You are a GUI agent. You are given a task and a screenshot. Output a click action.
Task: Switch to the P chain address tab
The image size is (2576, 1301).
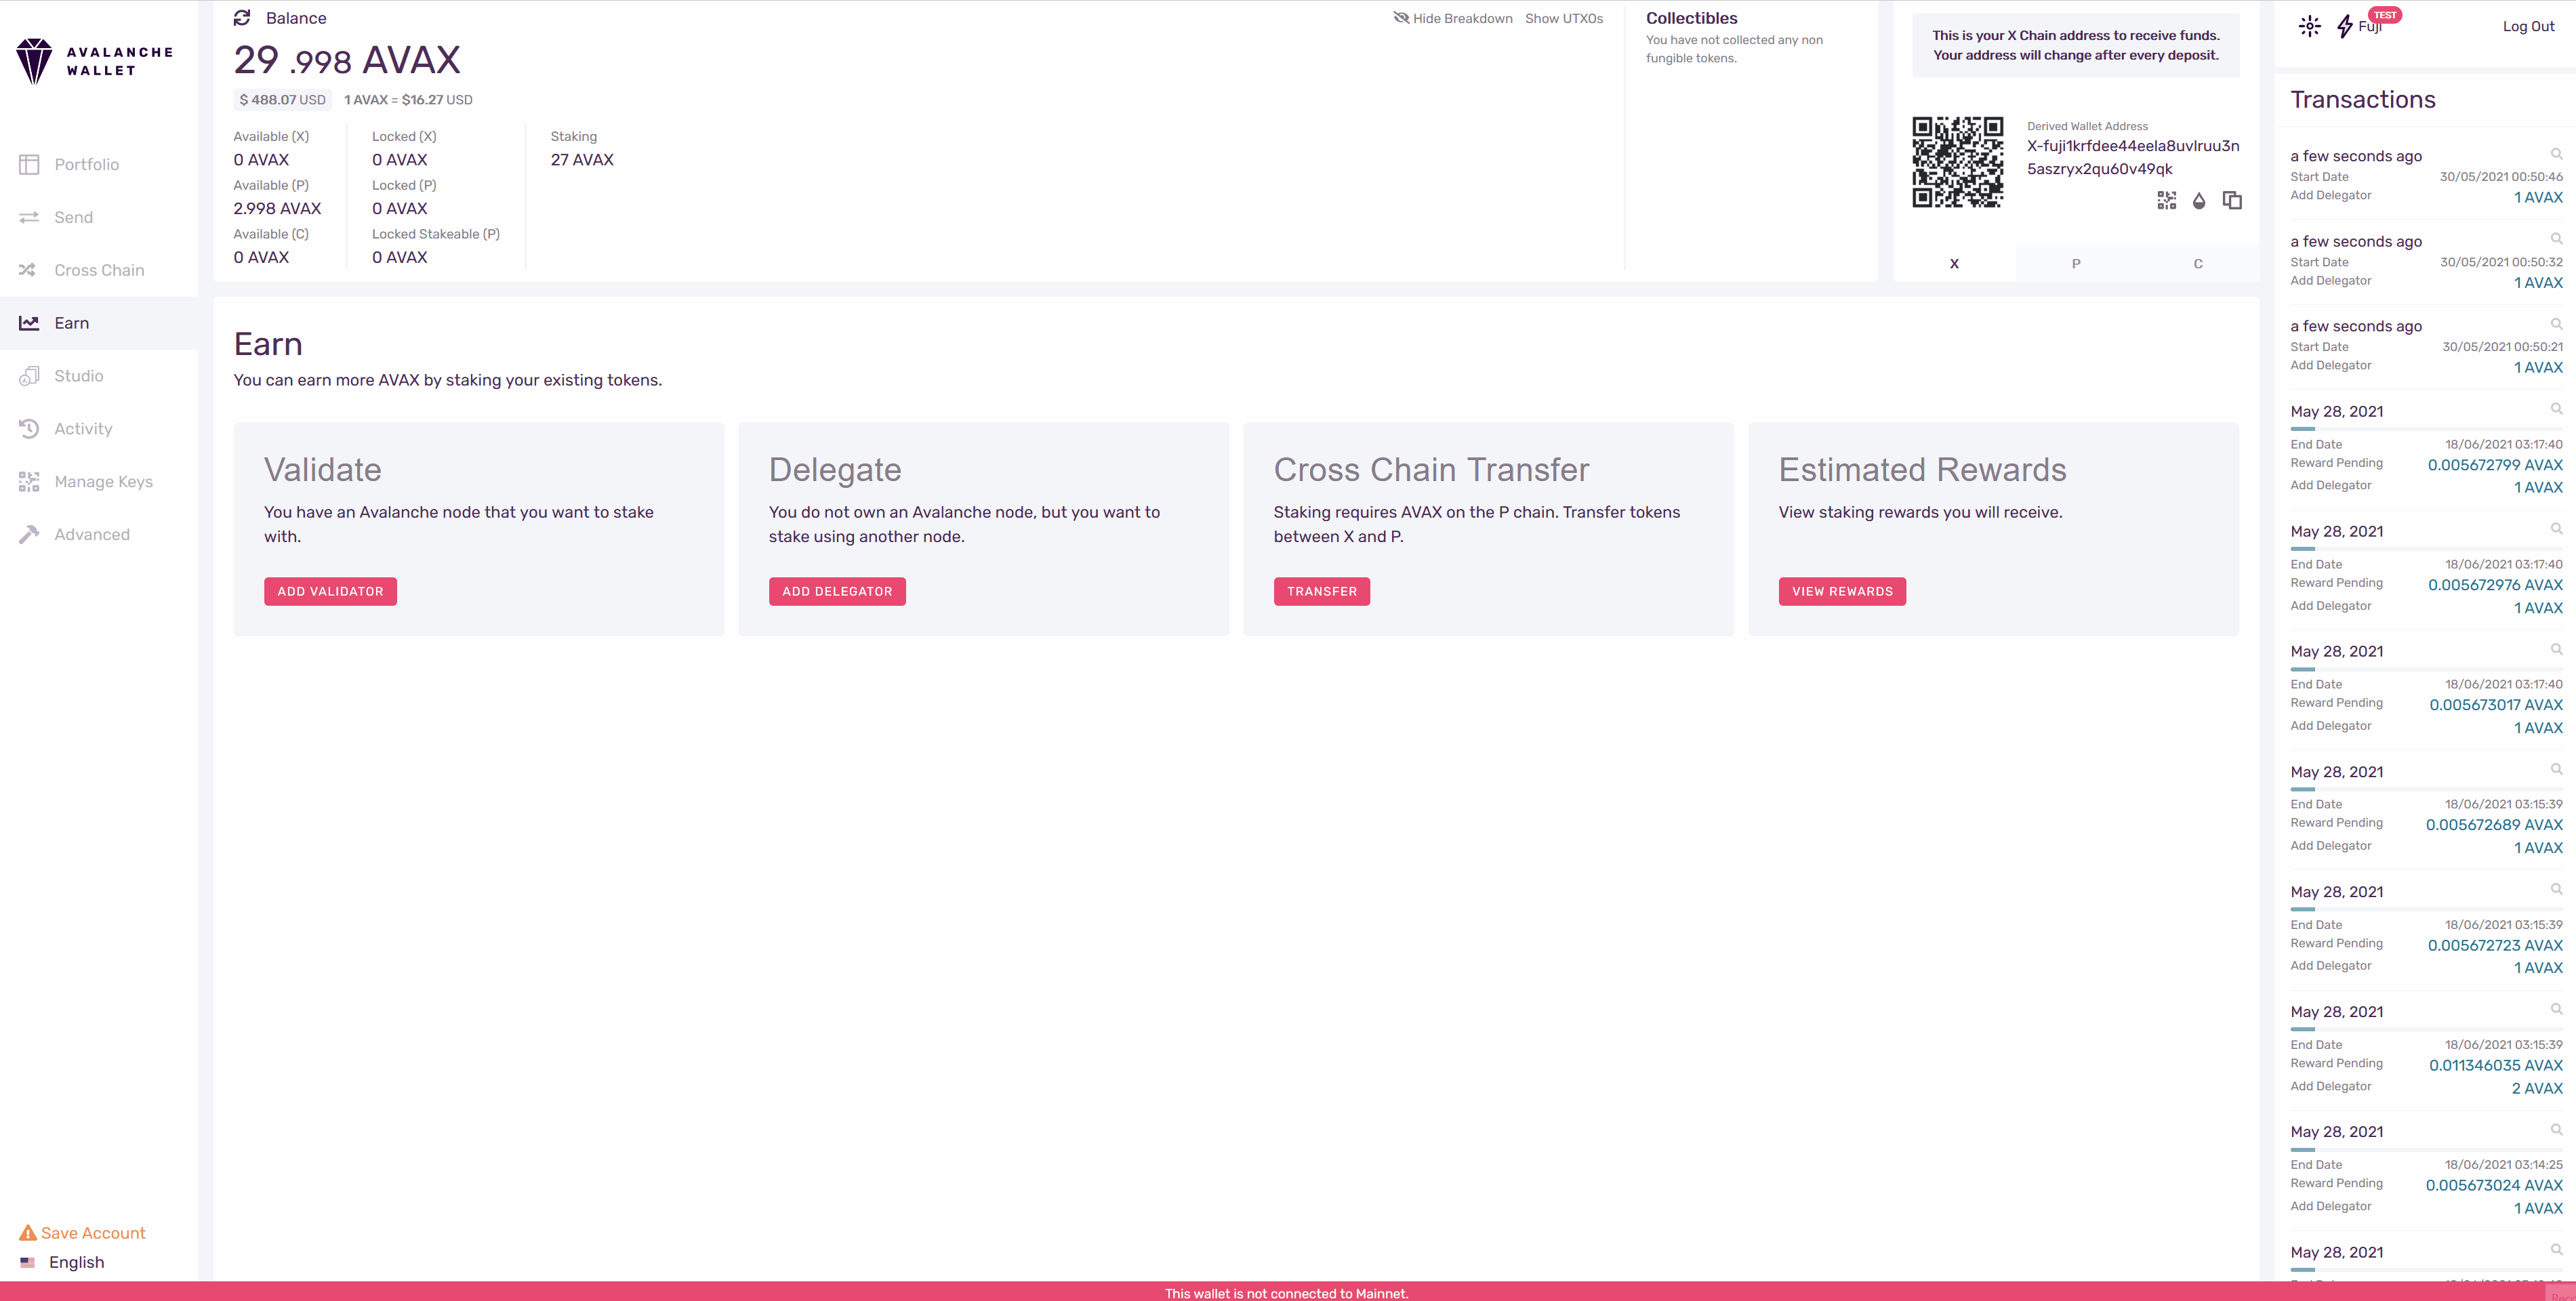[x=2076, y=263]
